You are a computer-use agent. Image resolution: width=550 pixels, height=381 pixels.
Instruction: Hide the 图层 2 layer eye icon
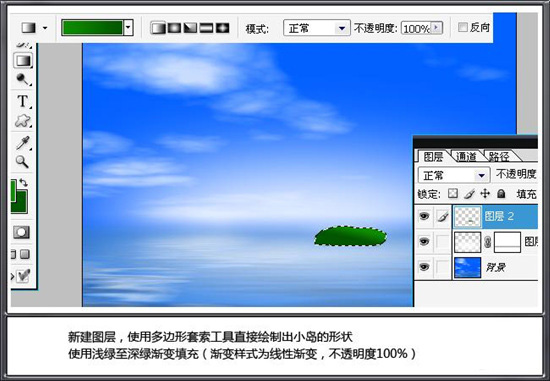click(x=424, y=216)
